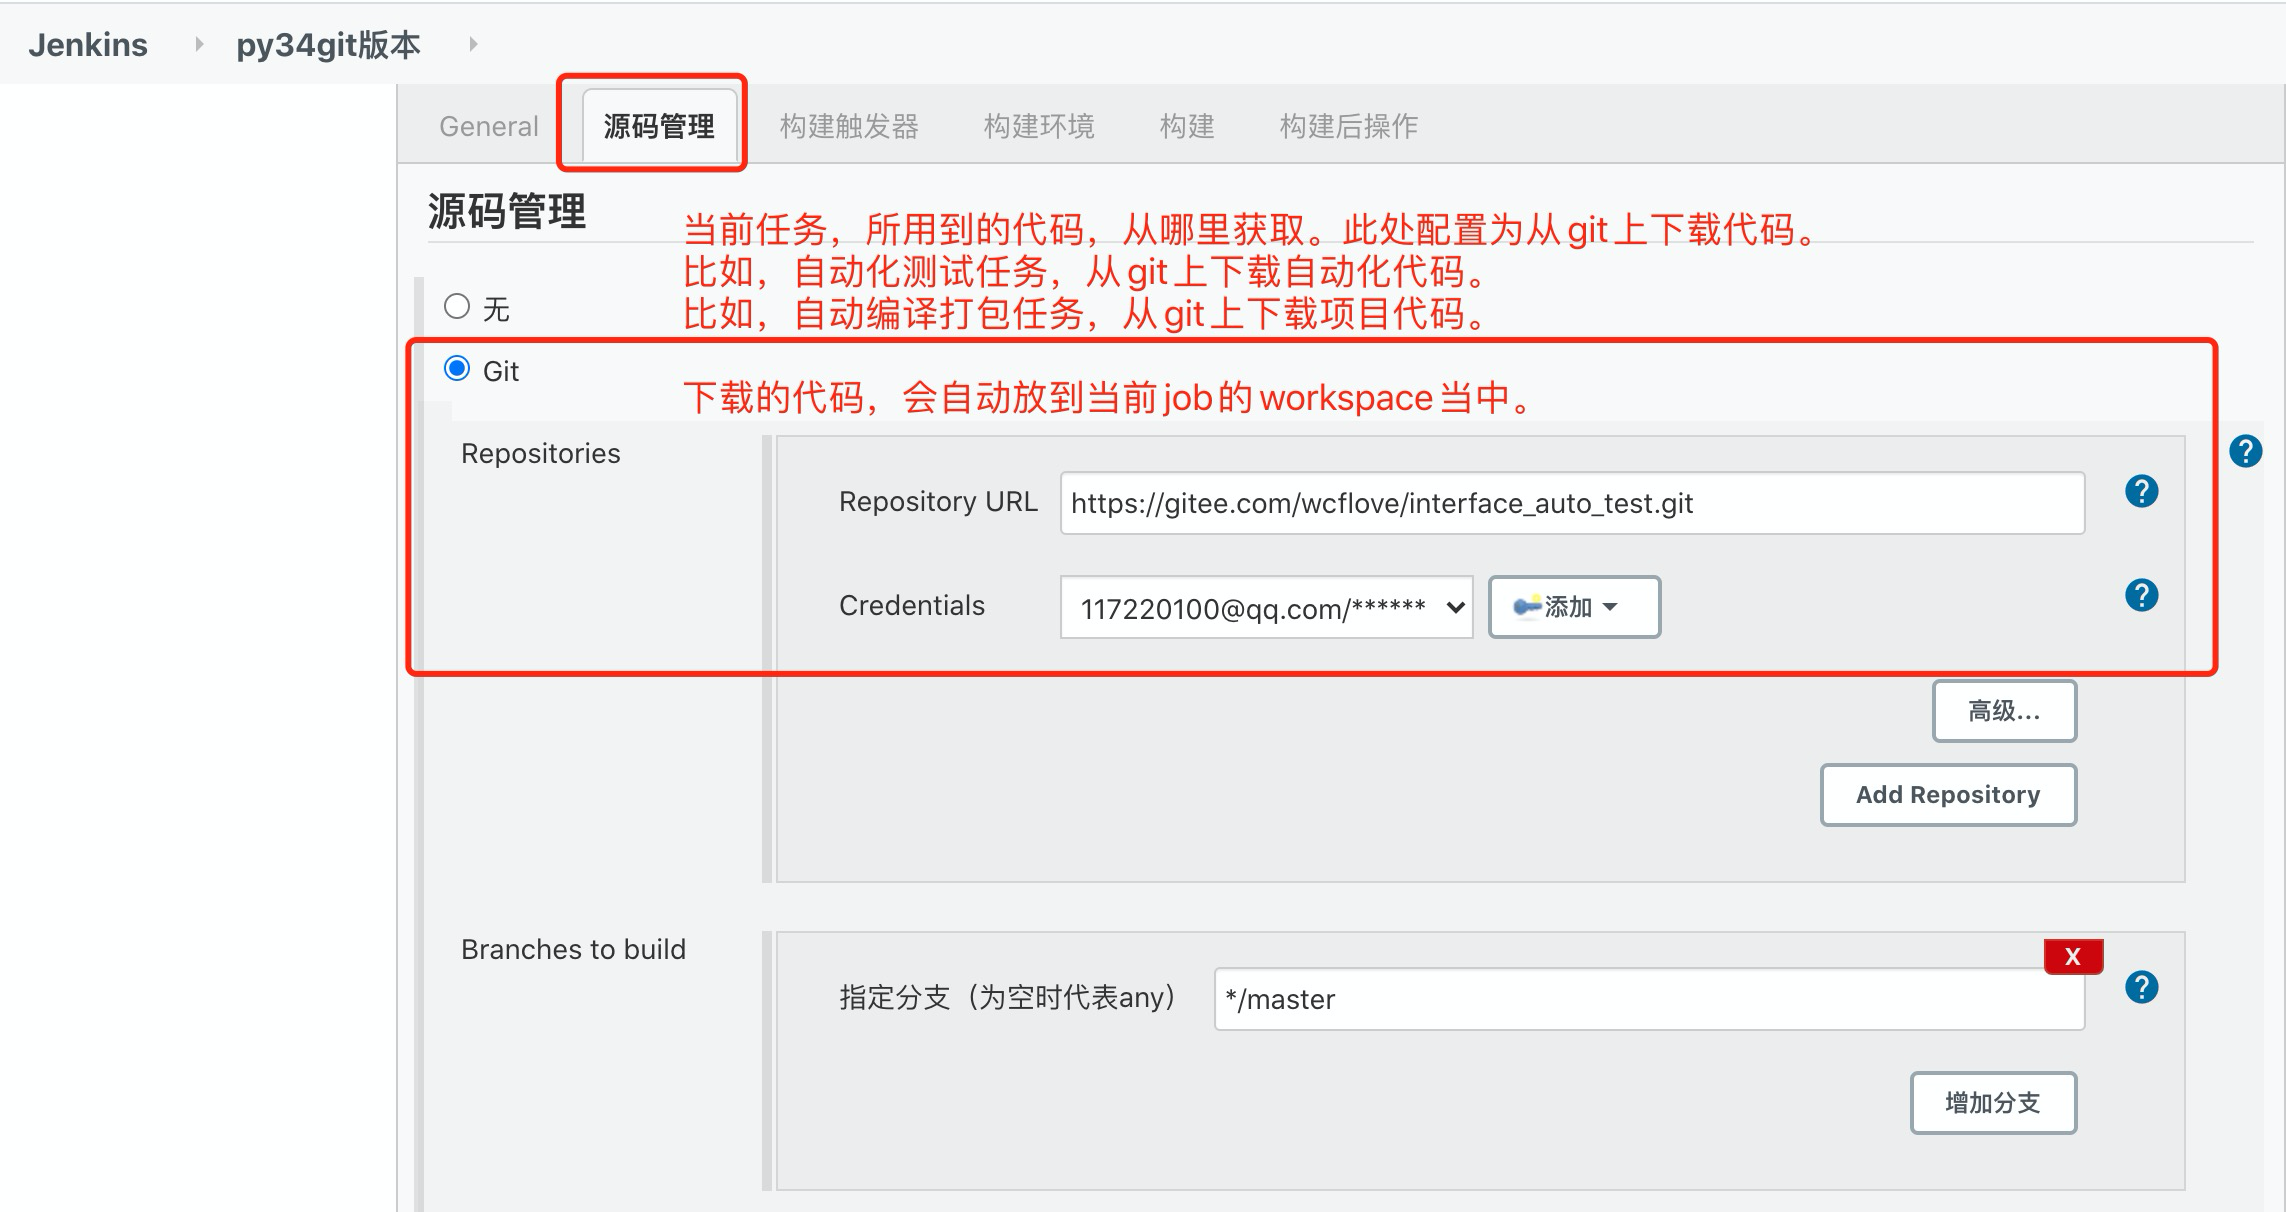Click the 高级... button
The height and width of the screenshot is (1212, 2286).
pyautogui.click(x=2003, y=711)
